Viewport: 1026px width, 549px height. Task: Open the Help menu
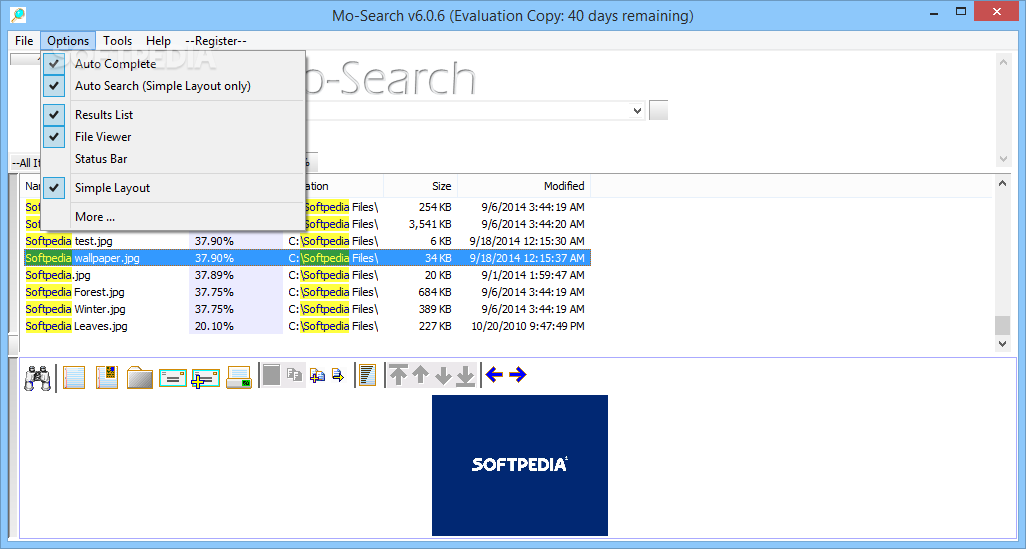[158, 41]
